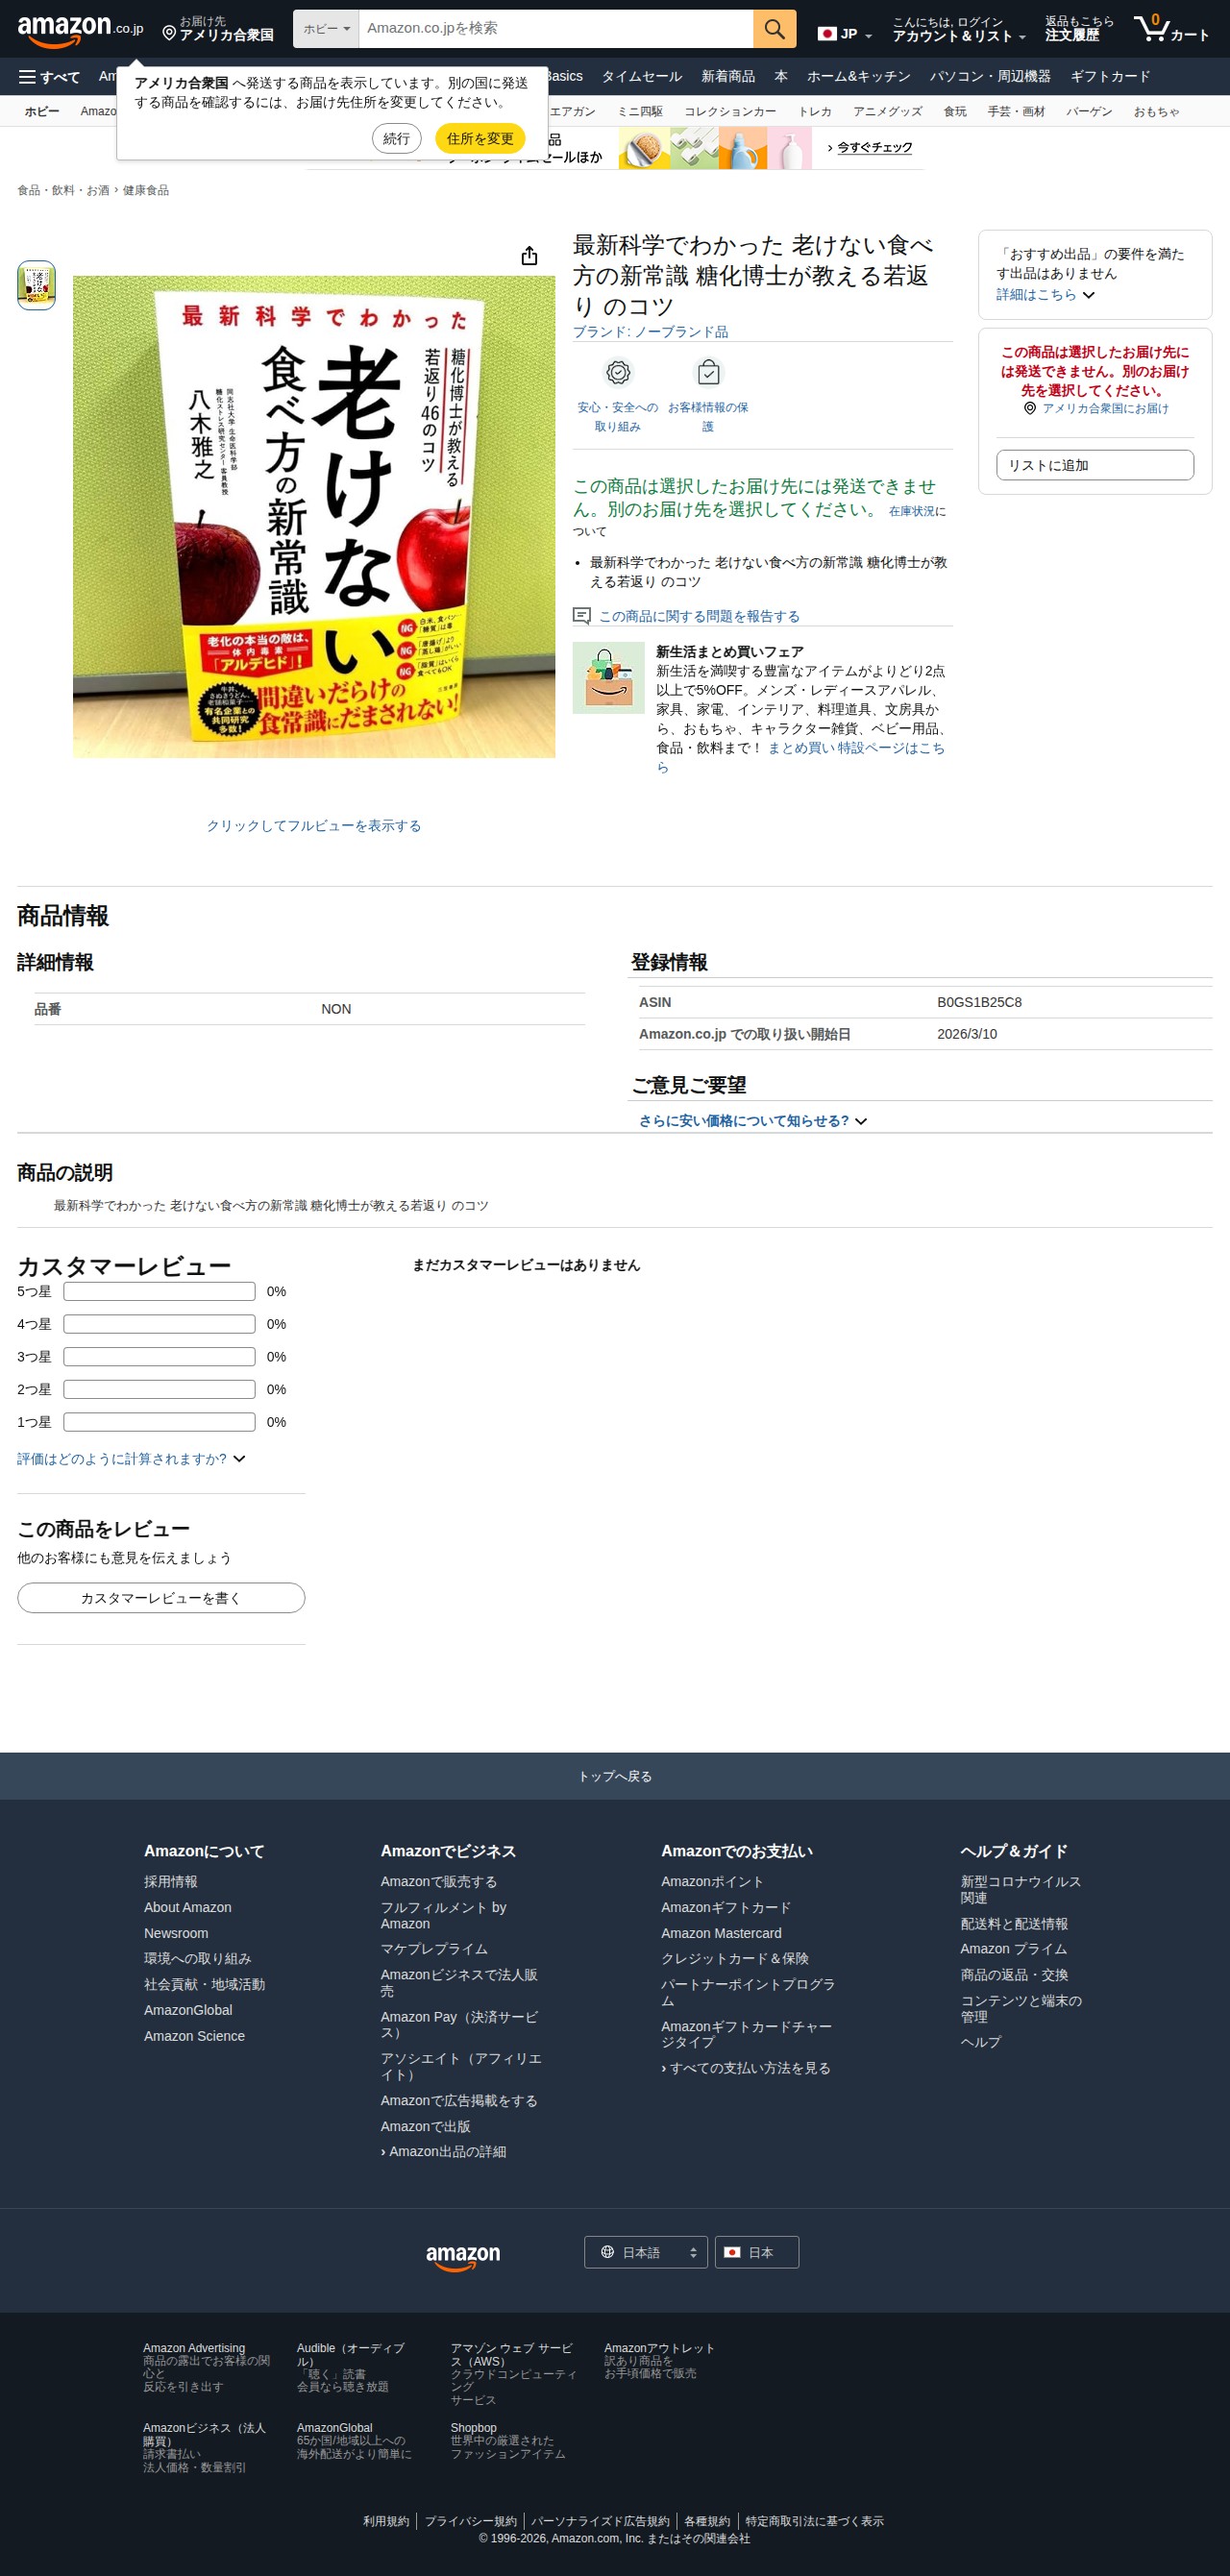This screenshot has width=1230, height=2576.
Task: Click the リストに追加 button
Action: 1095,465
